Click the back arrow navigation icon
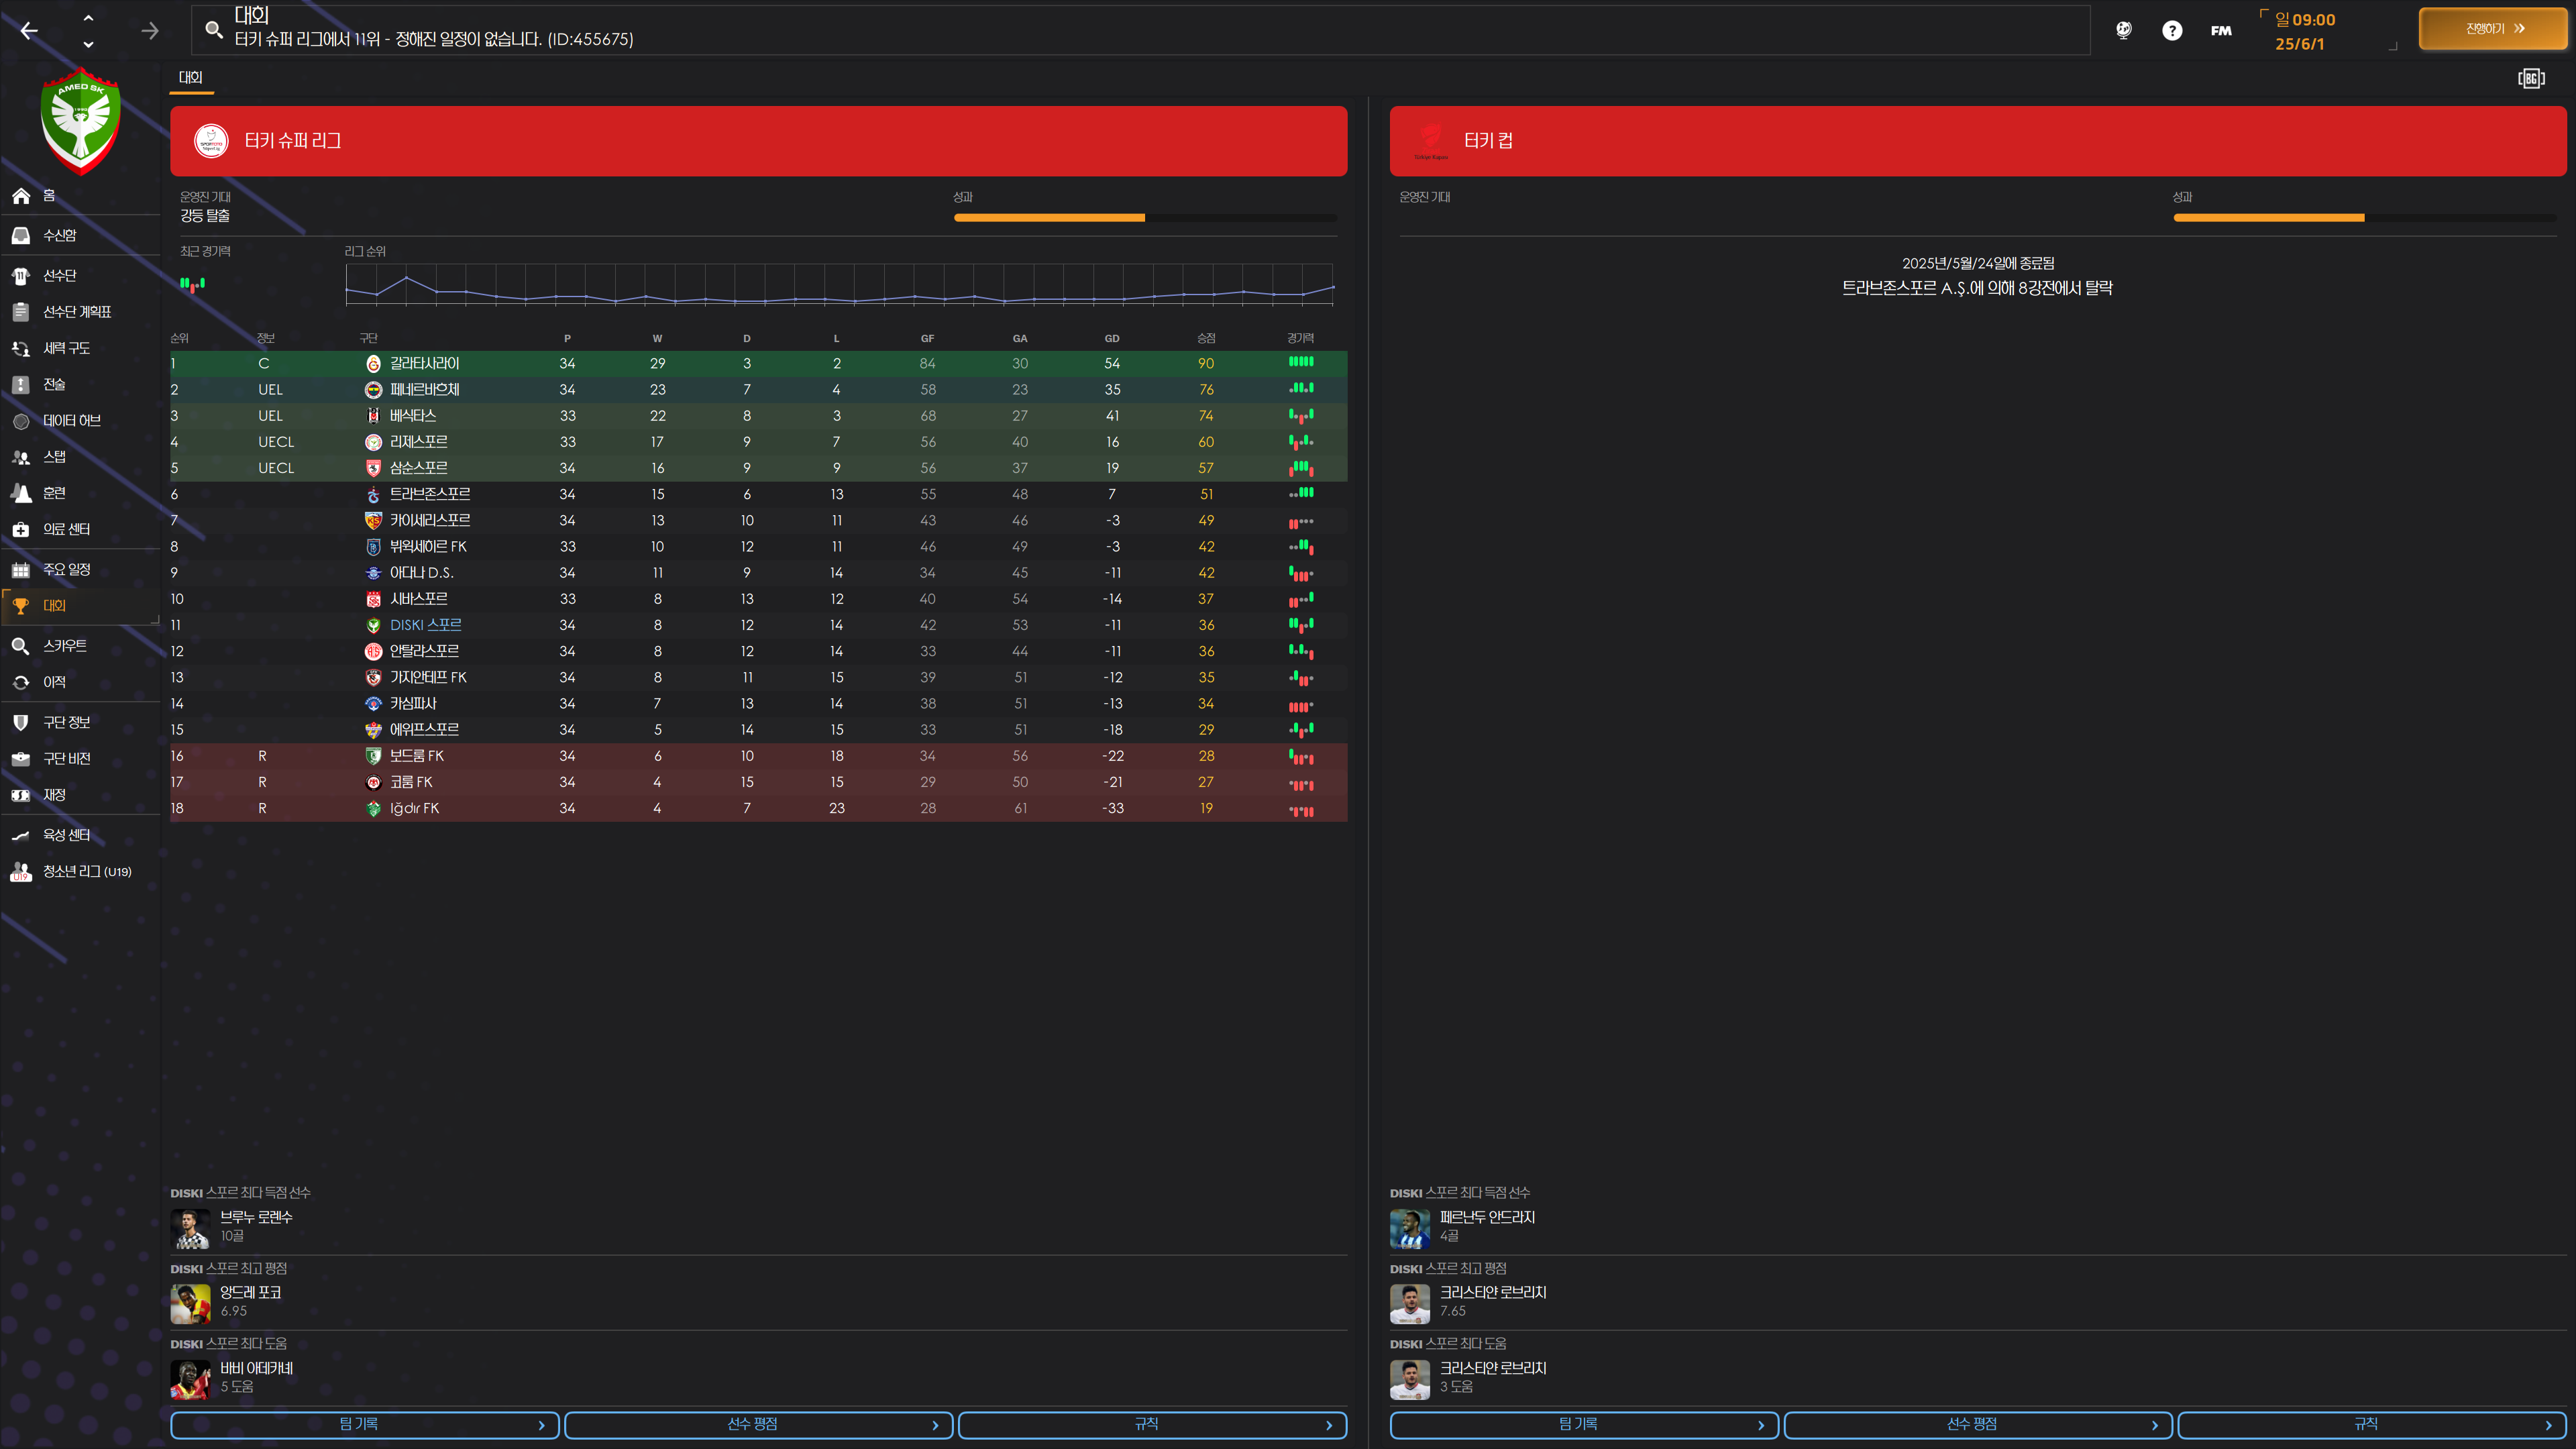Screen dimensions: 2576x1449 coord(29,31)
